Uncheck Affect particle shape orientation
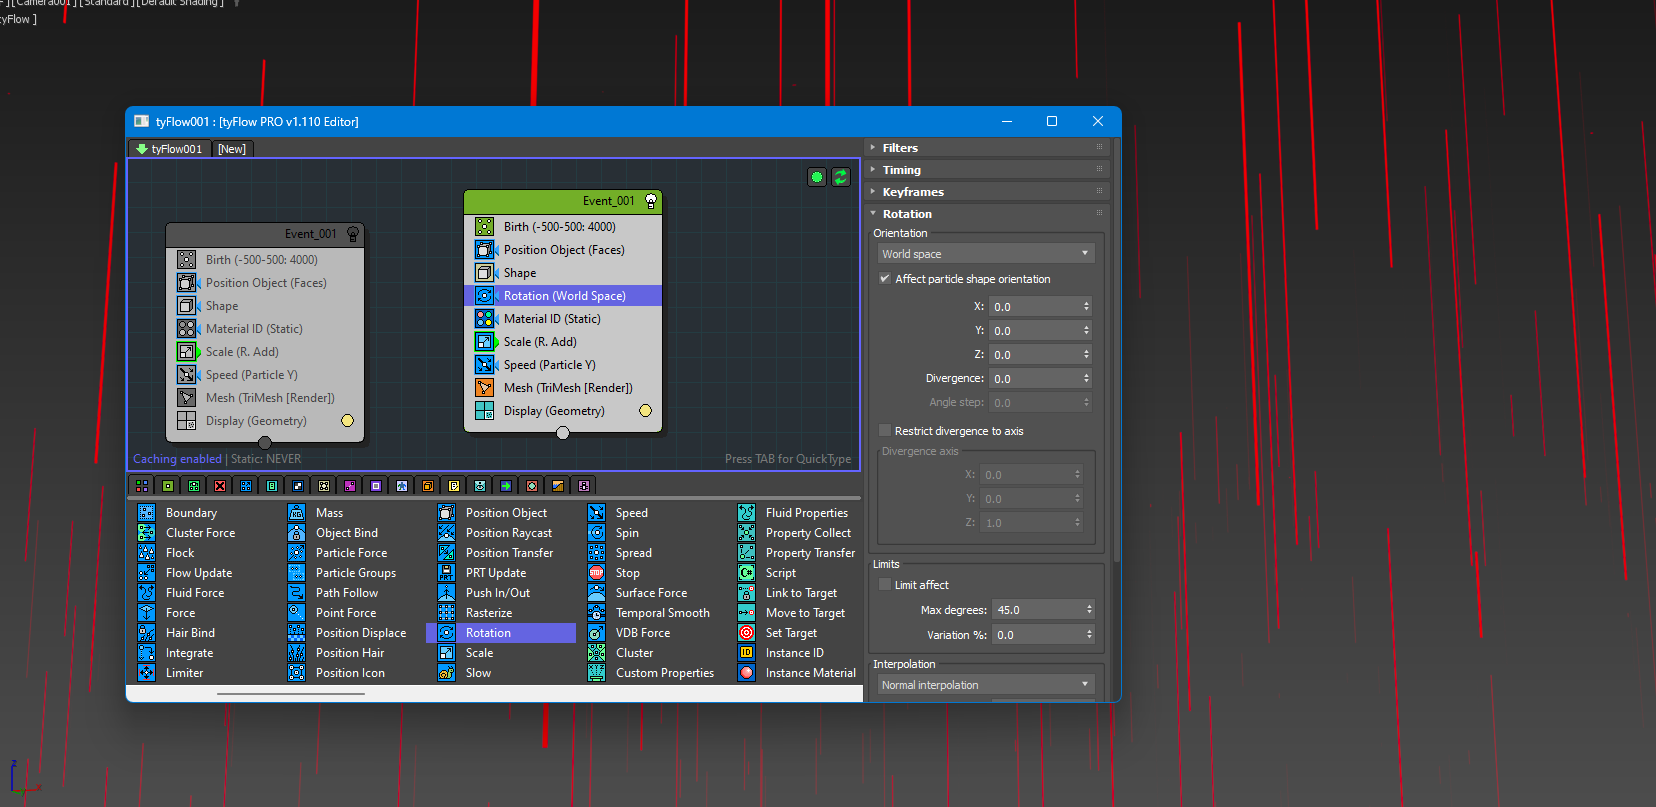Screen dimensions: 1656x807 click(885, 279)
